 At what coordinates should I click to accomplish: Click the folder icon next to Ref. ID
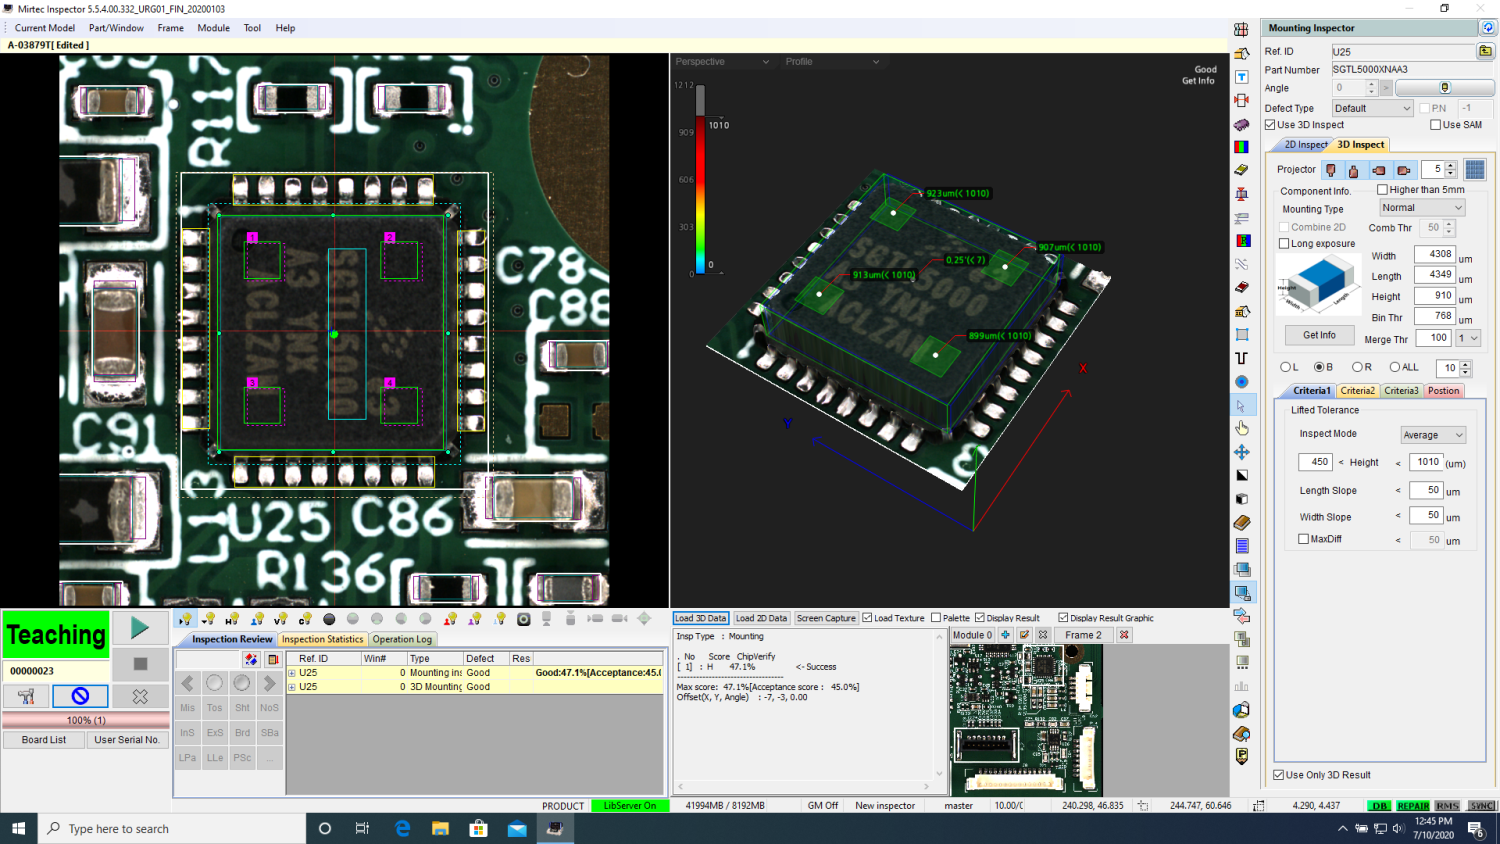coord(1486,51)
